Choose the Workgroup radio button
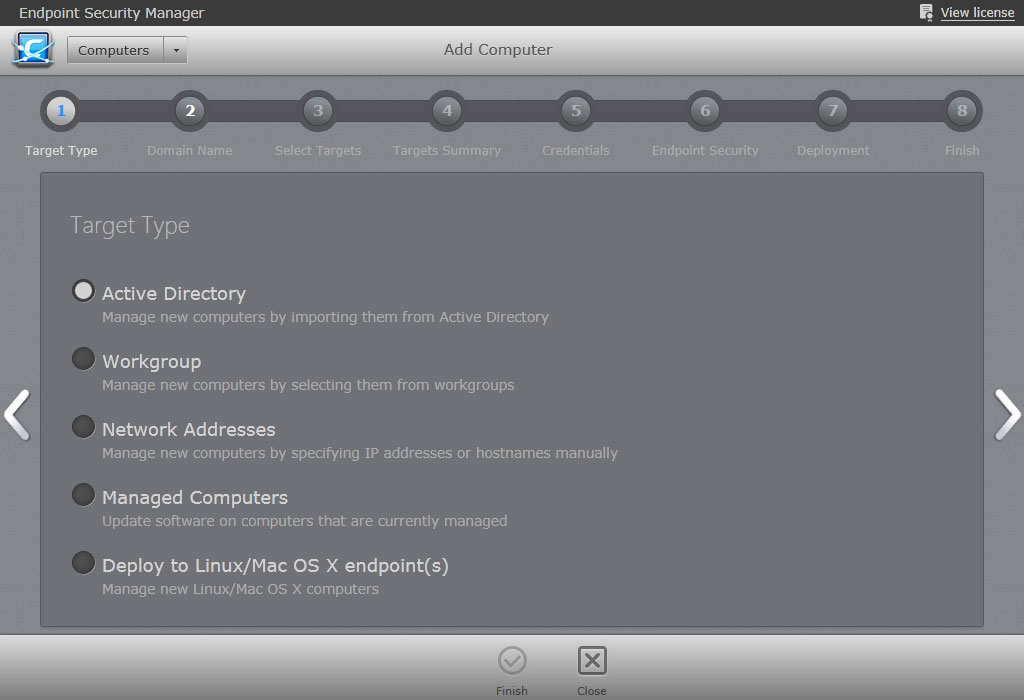1024x700 pixels. pos(84,358)
